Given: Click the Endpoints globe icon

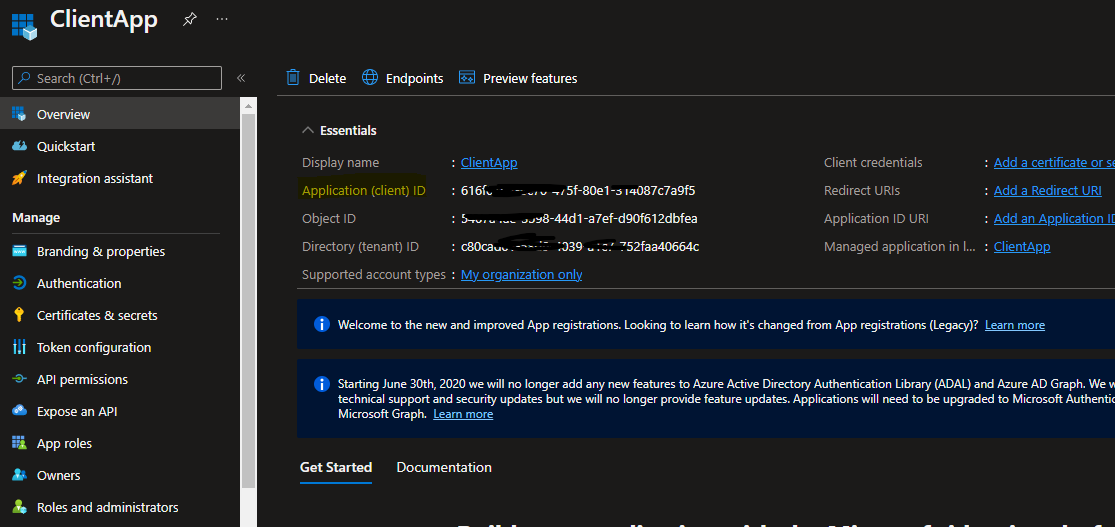Looking at the screenshot, I should pyautogui.click(x=370, y=78).
